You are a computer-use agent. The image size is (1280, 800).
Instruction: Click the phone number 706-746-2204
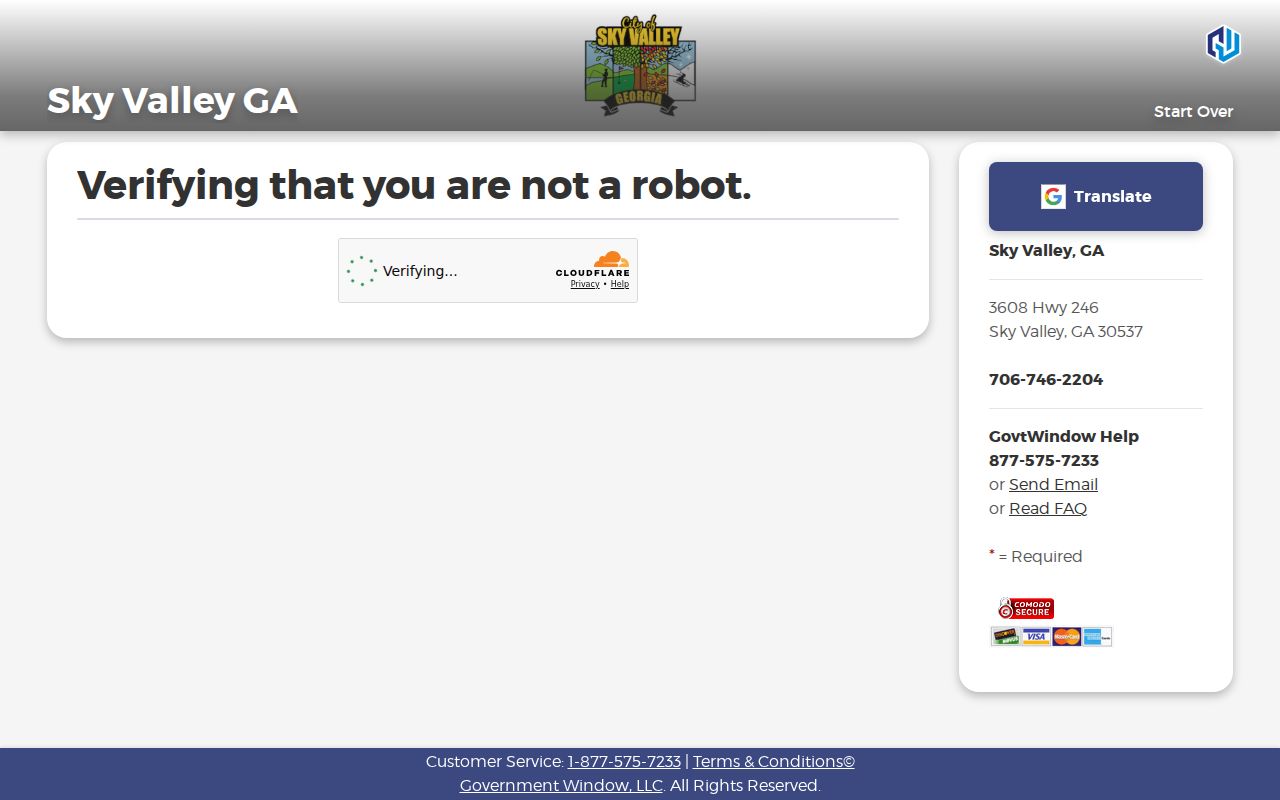coord(1046,380)
